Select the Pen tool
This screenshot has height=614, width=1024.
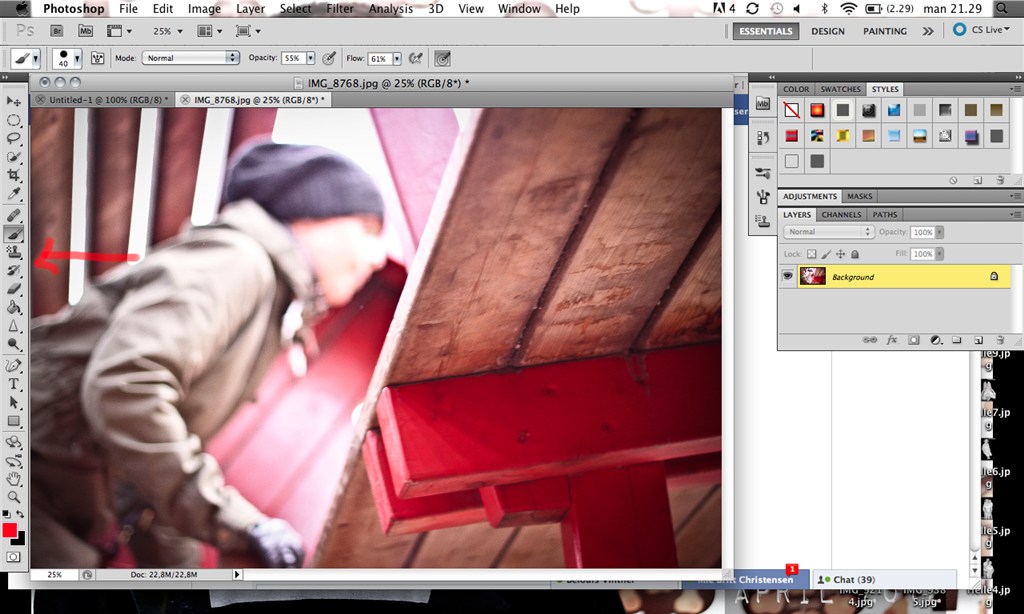coord(14,365)
